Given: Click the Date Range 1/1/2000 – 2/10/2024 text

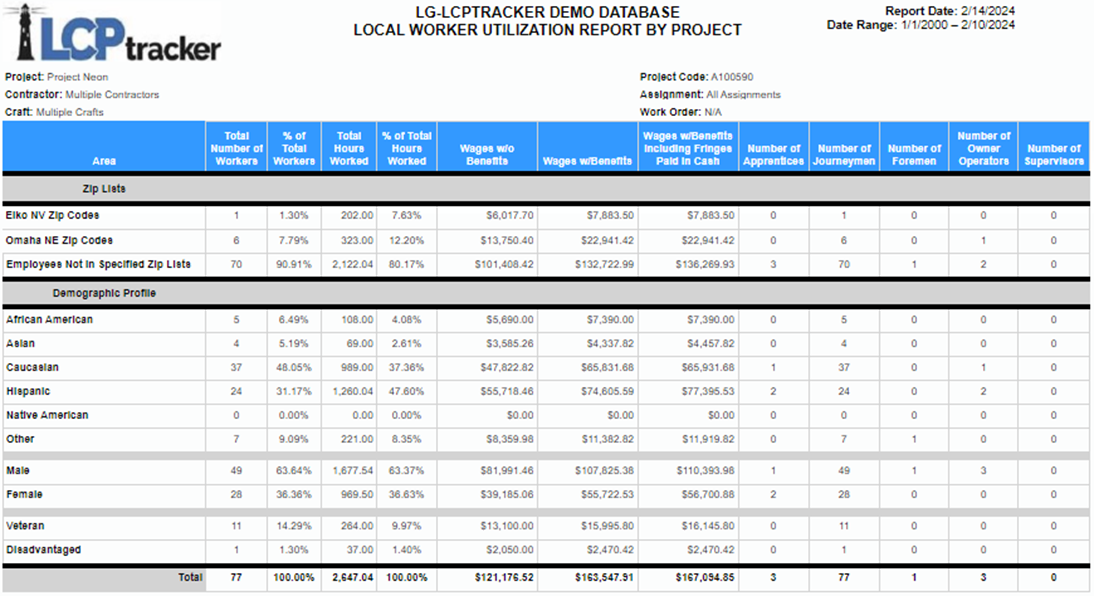Looking at the screenshot, I should point(921,24).
